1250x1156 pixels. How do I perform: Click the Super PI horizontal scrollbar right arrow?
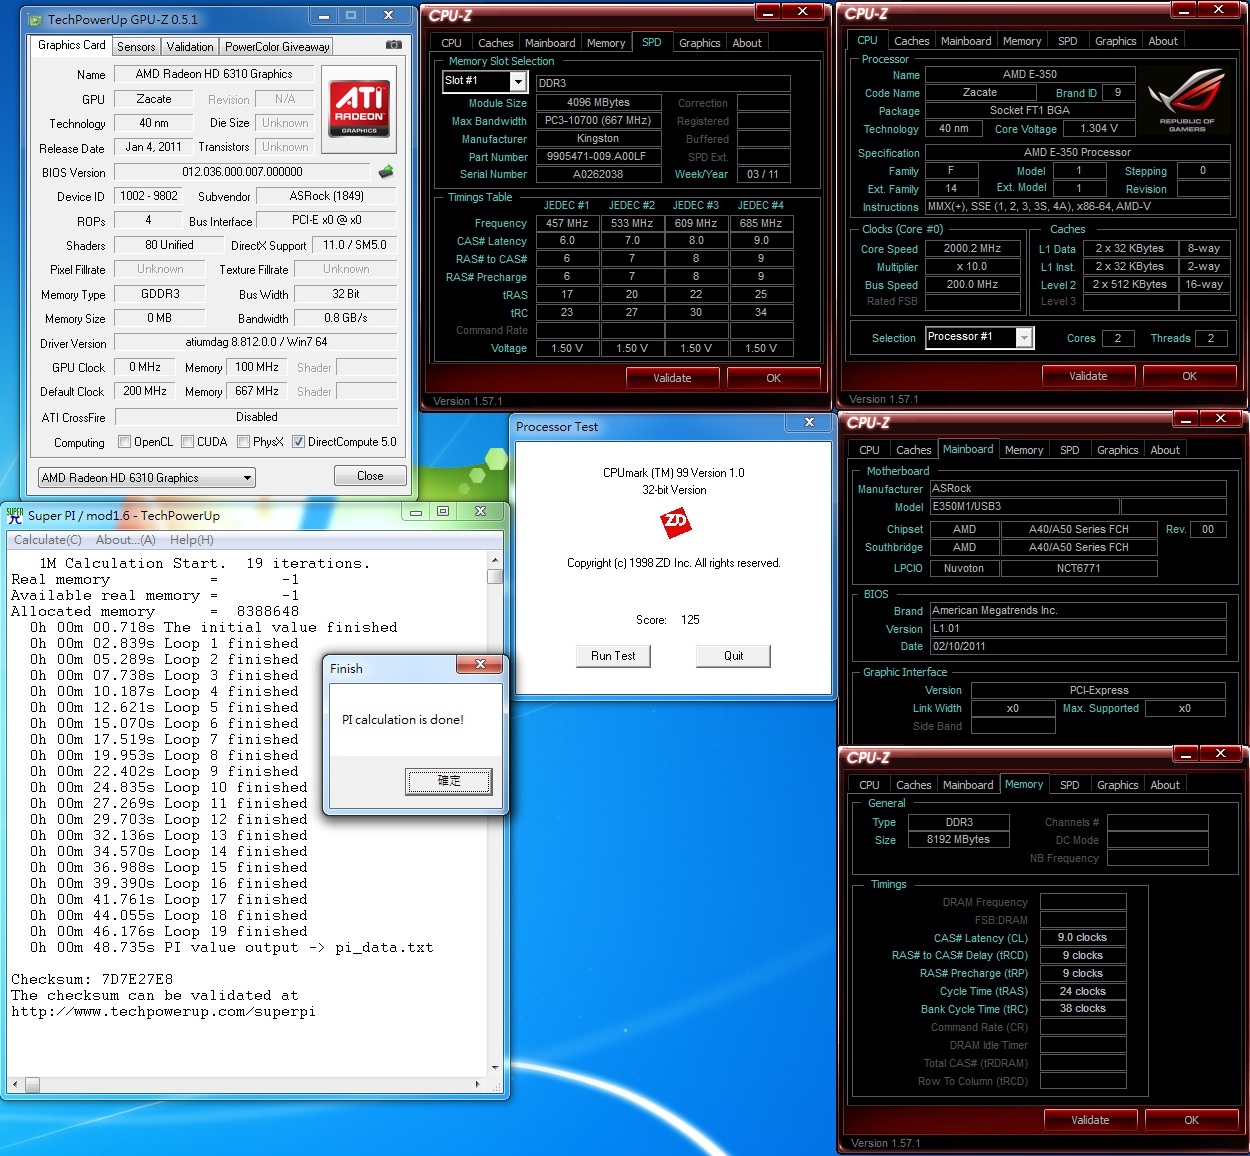pos(477,1084)
